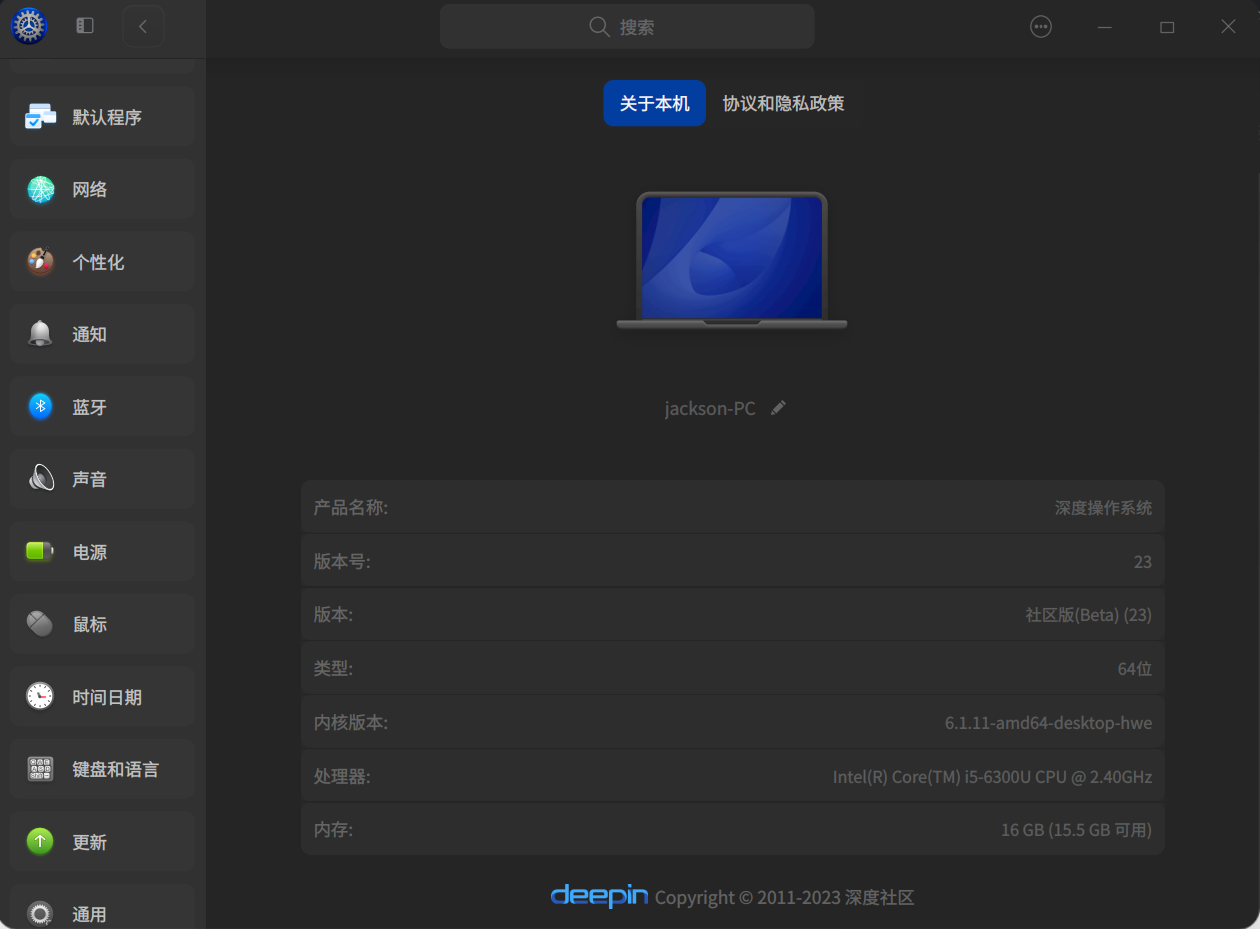Click the laptop image thumbnail
Screen dimensions: 1260x929
pos(732,261)
